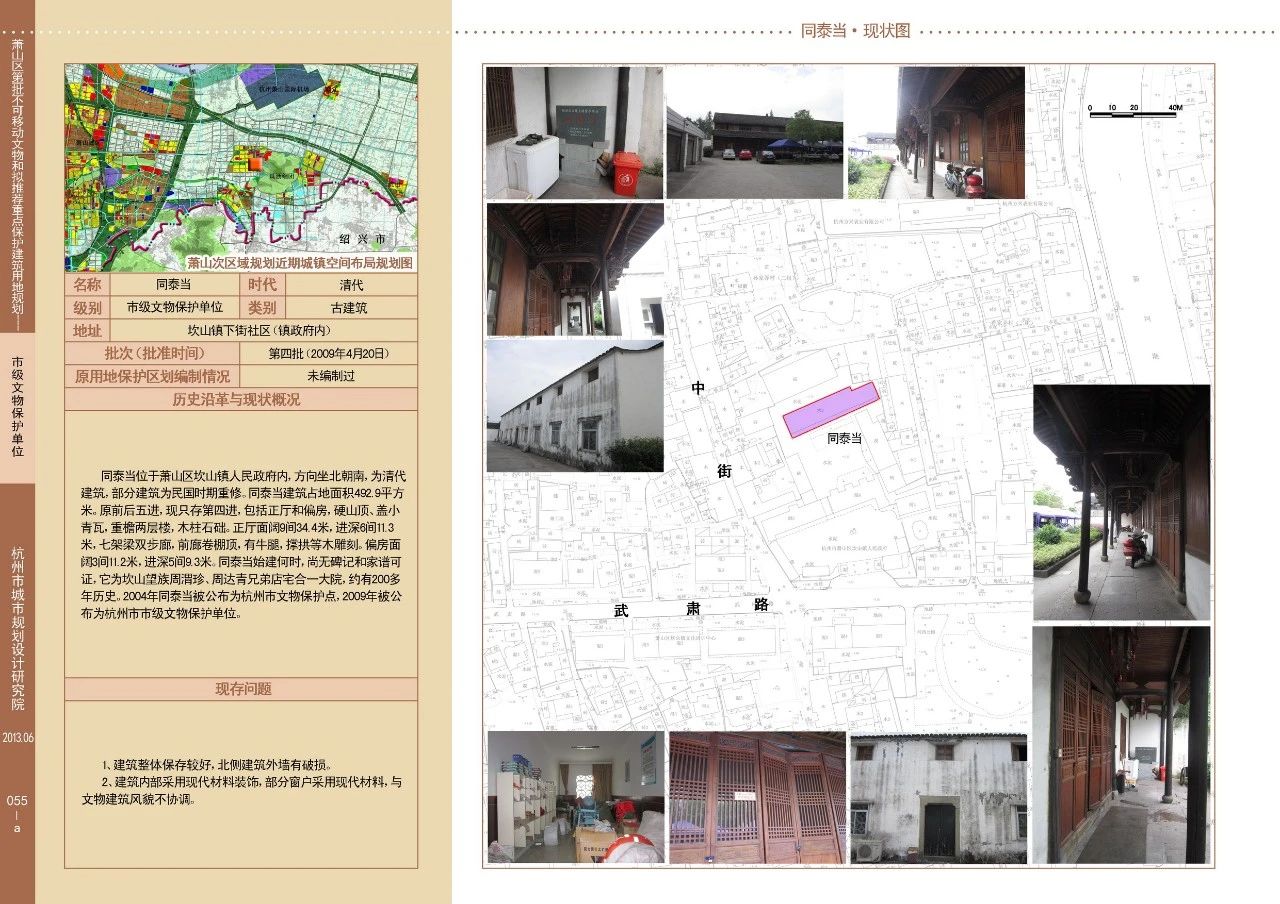The image size is (1280, 904).
Task: Open the wooden lattice doors close-up photo
Action: click(757, 797)
